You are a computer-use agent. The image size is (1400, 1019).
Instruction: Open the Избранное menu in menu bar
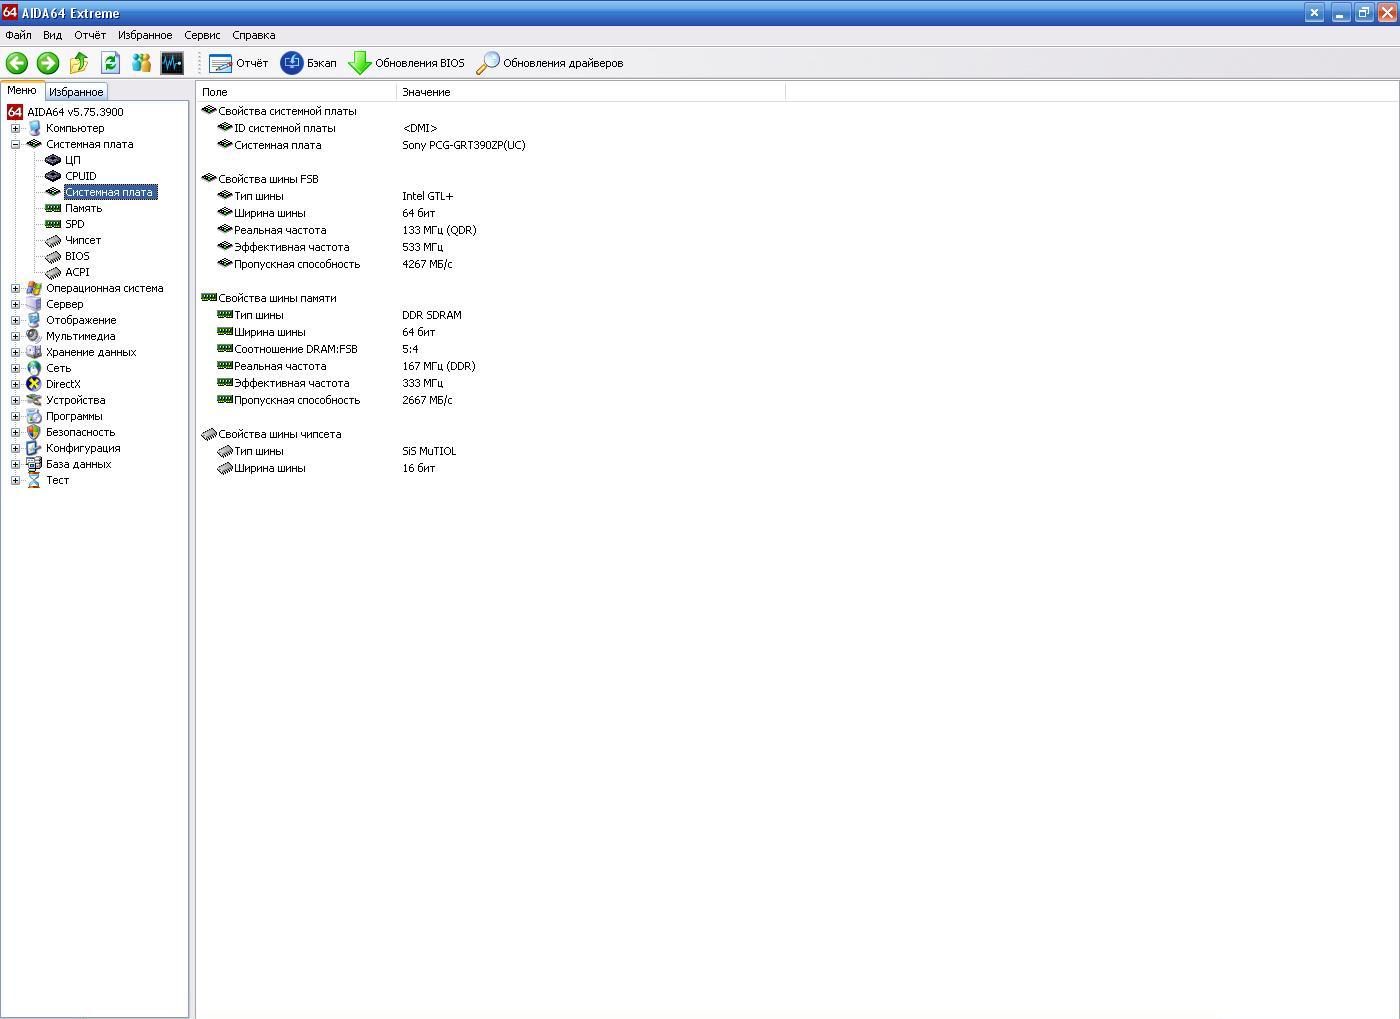click(145, 35)
